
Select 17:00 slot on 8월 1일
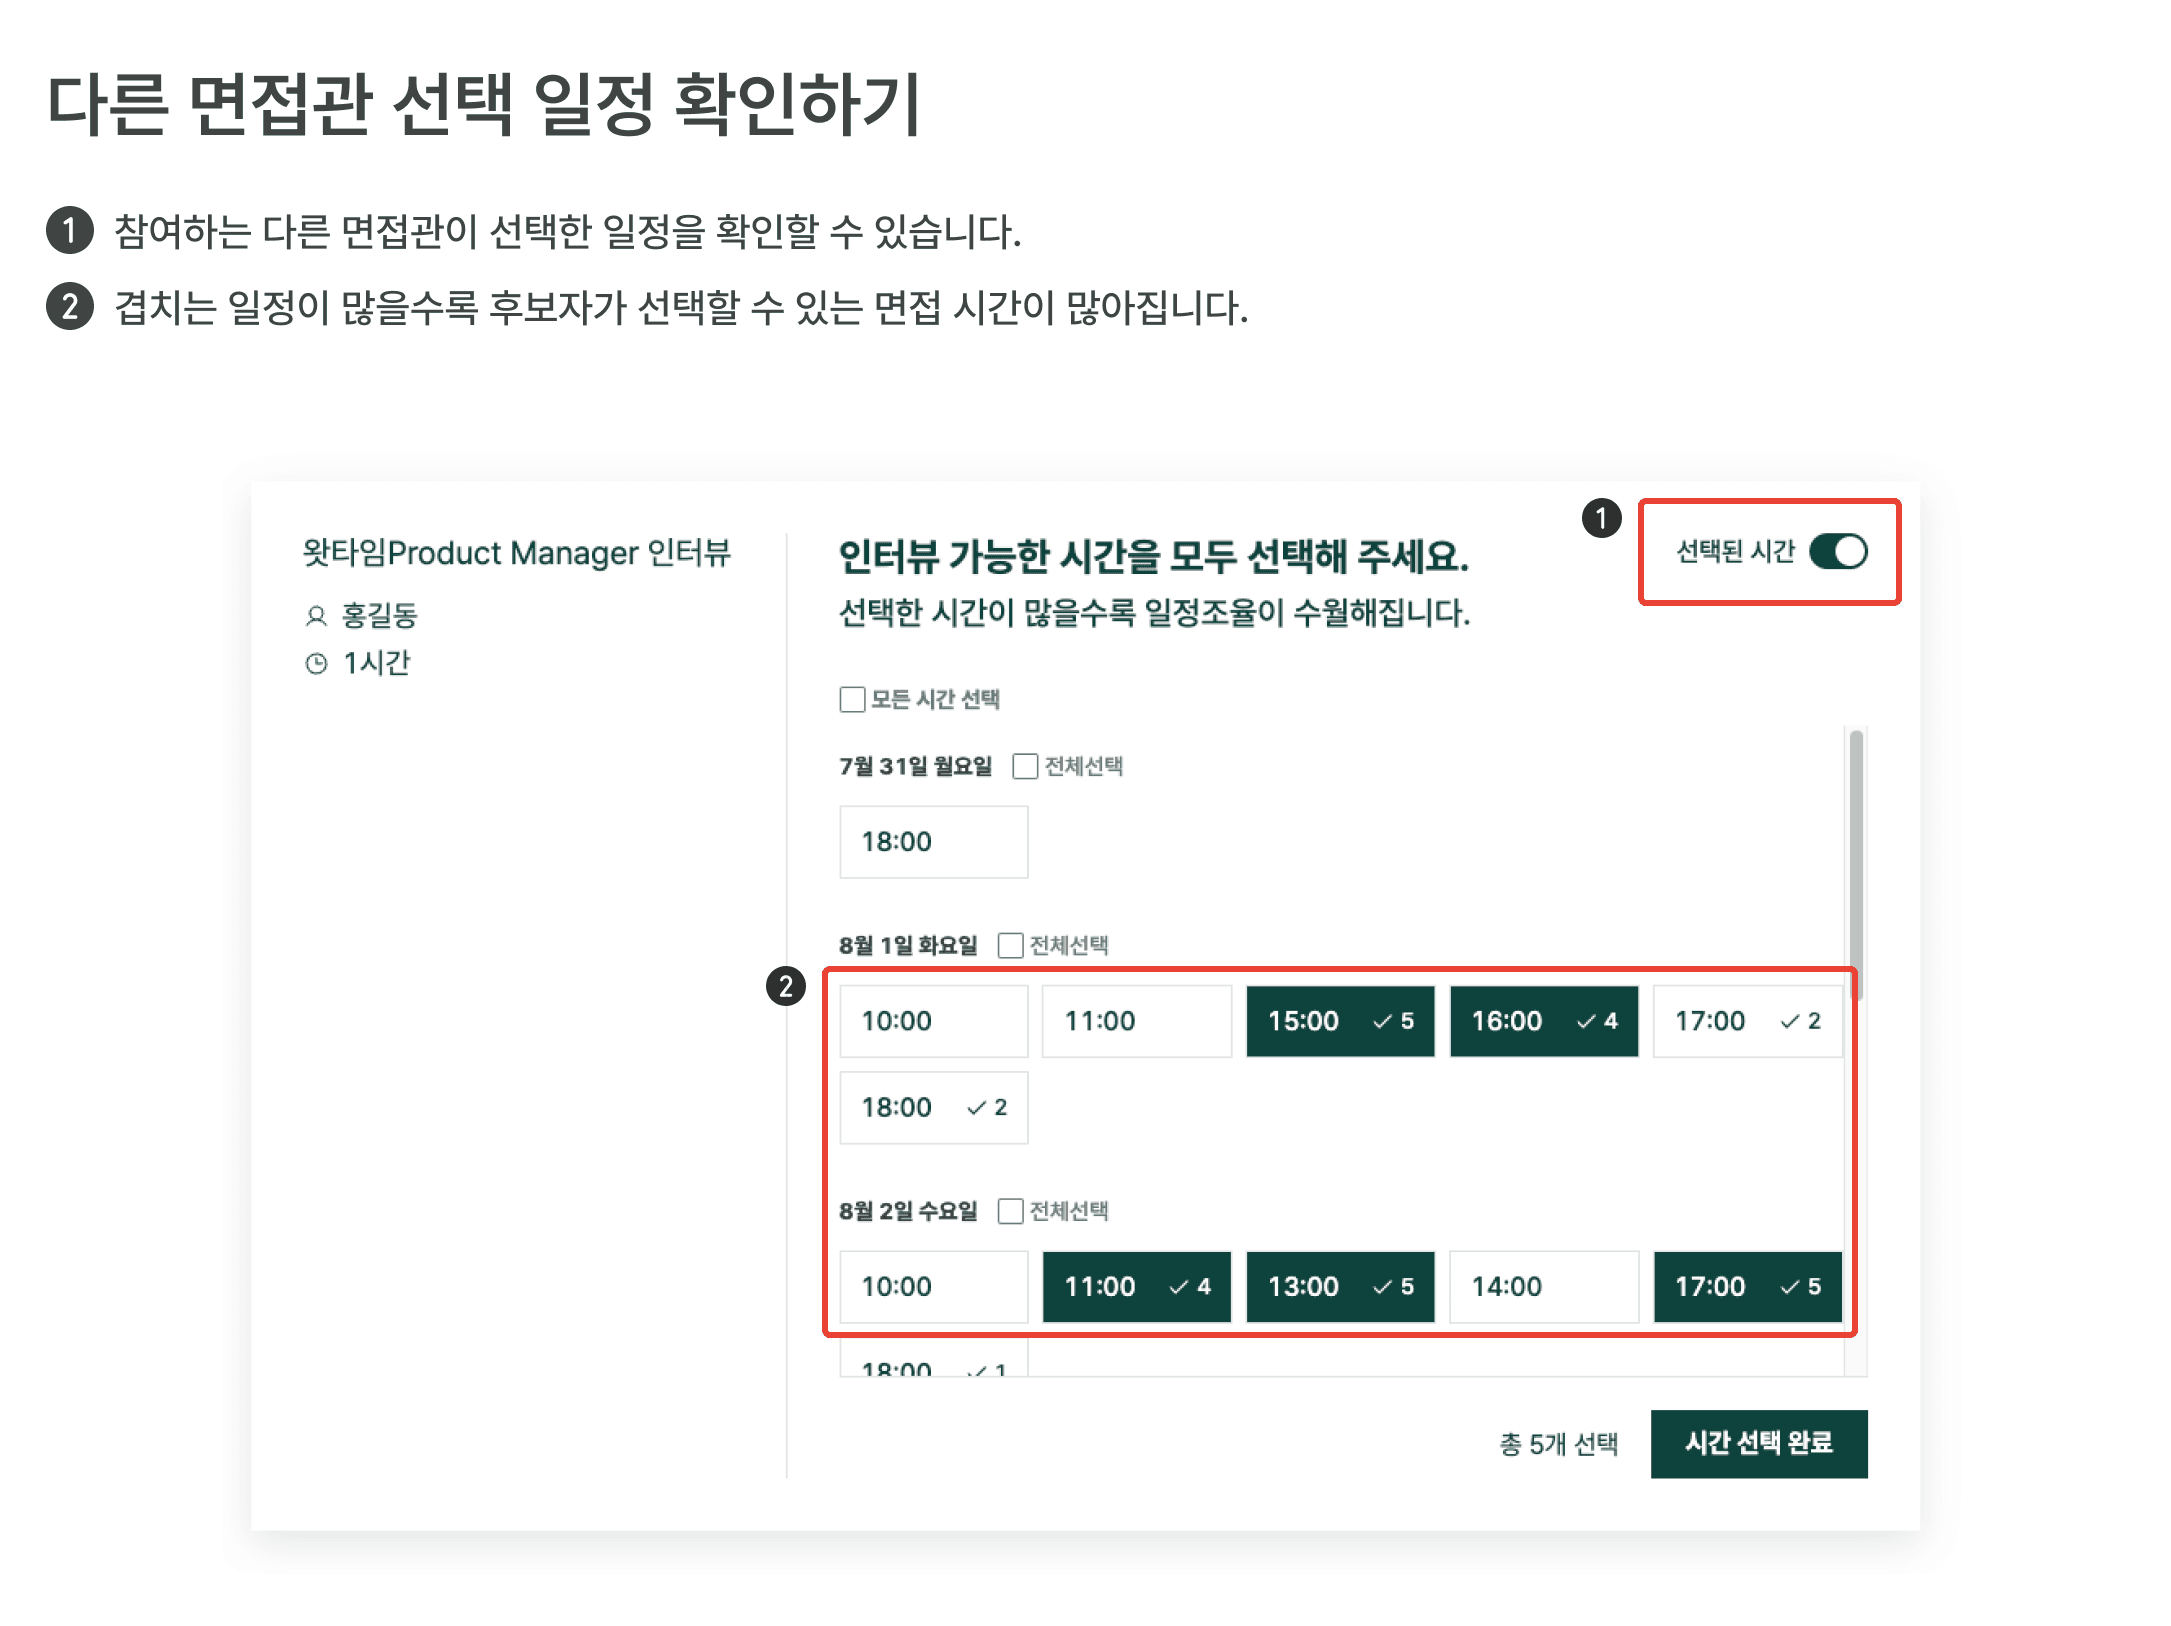coord(1746,1021)
